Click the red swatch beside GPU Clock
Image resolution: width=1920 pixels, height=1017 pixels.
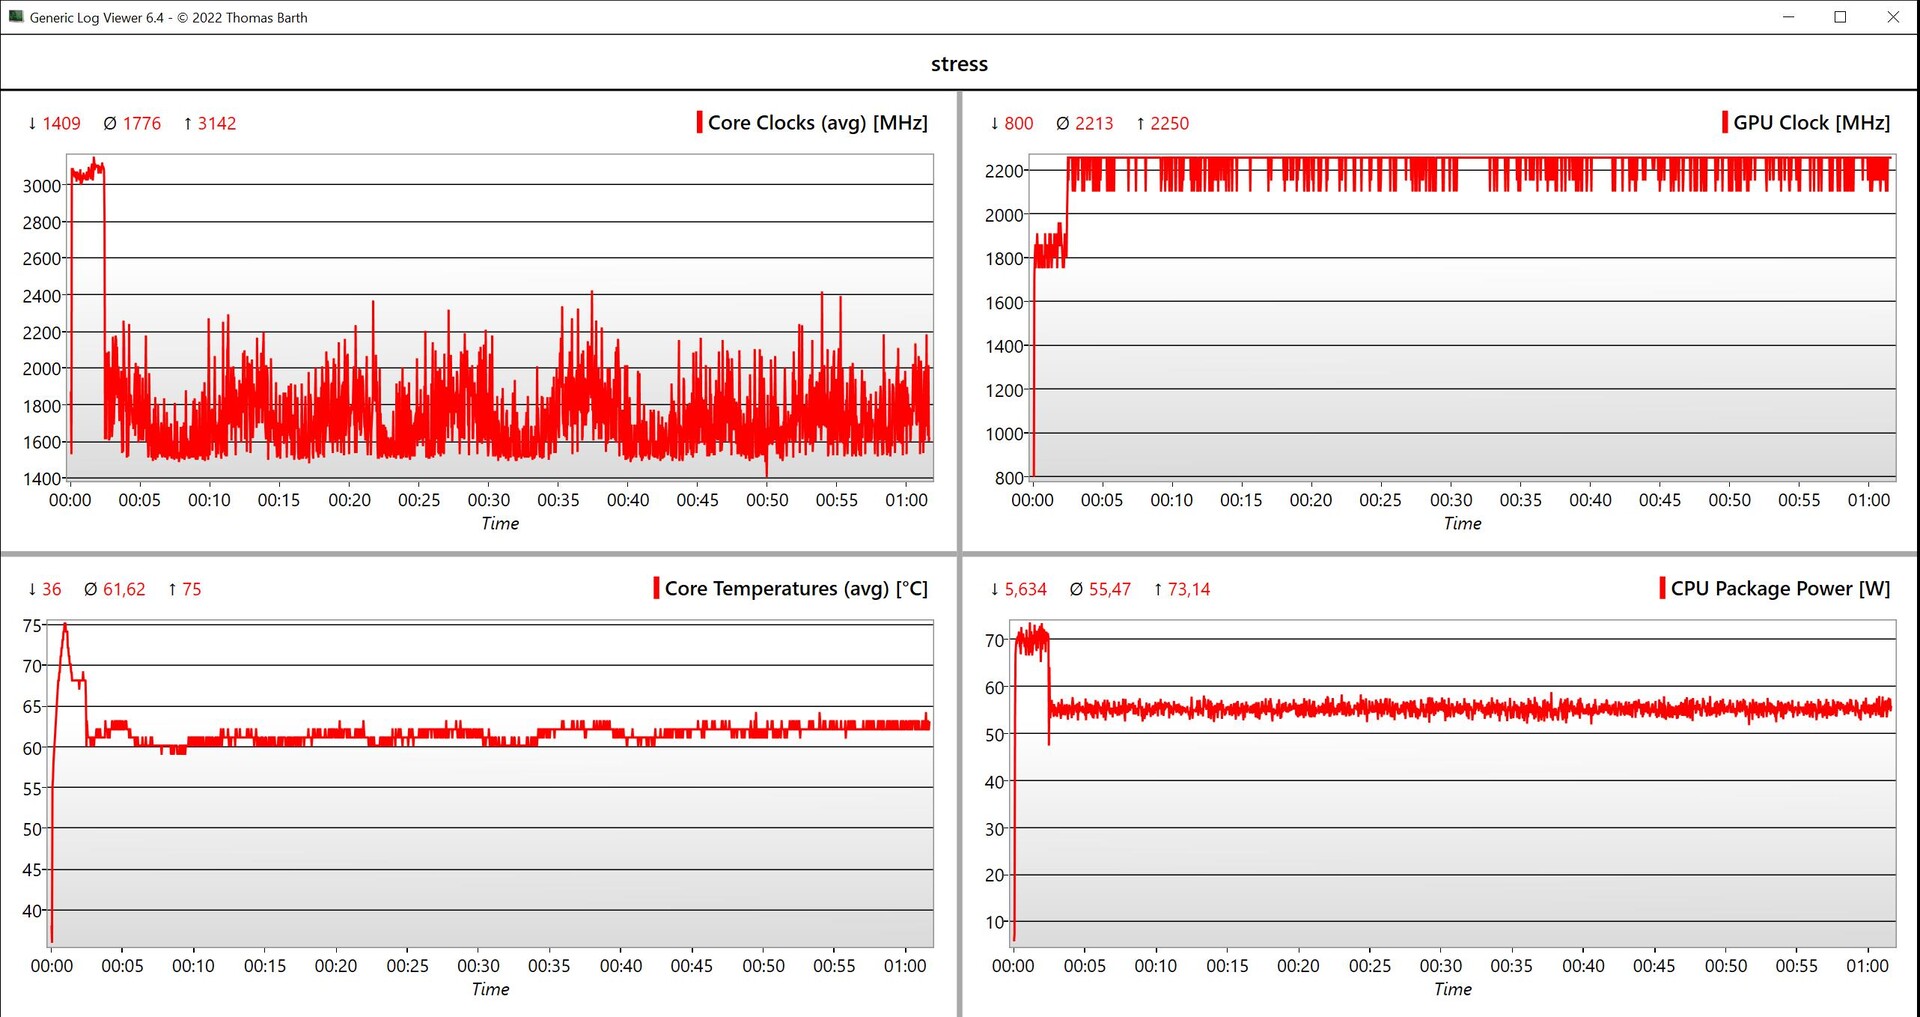tap(1724, 122)
